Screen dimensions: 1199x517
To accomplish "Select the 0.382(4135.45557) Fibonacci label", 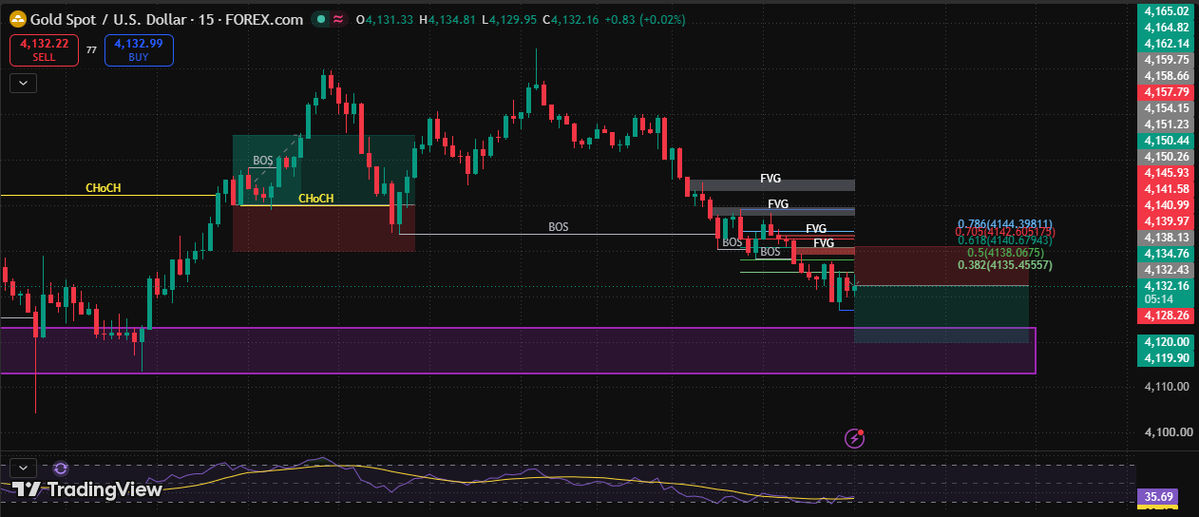I will (1006, 265).
